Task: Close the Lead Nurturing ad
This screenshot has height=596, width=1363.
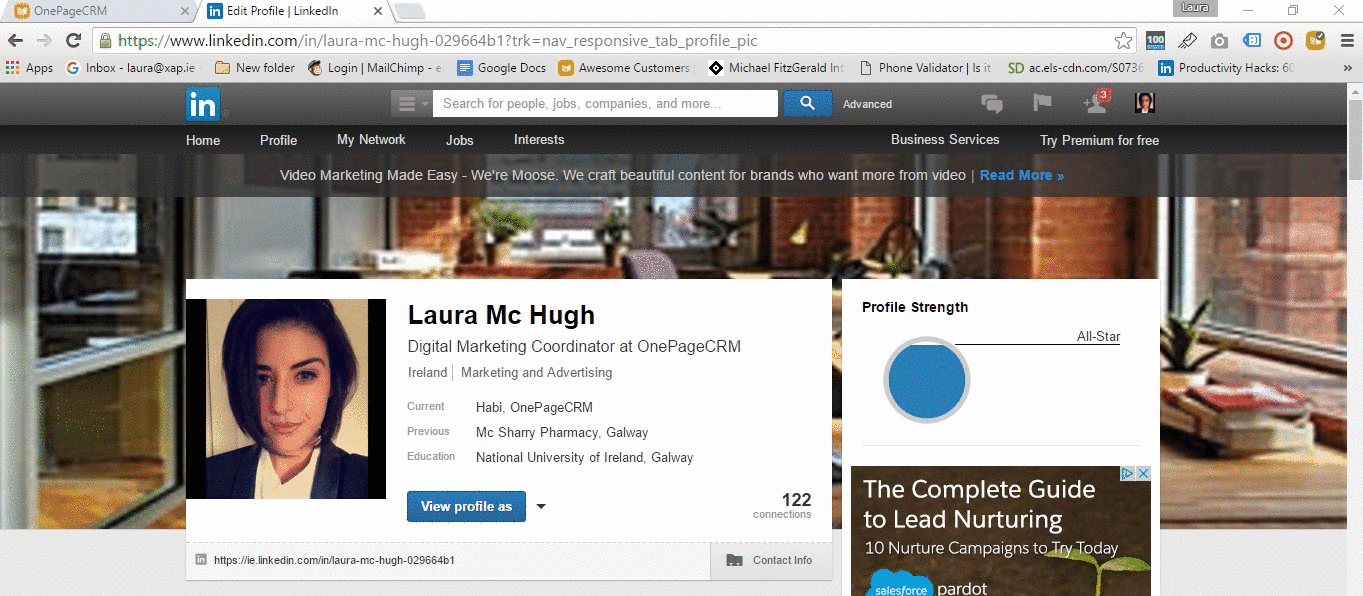Action: tap(1144, 473)
